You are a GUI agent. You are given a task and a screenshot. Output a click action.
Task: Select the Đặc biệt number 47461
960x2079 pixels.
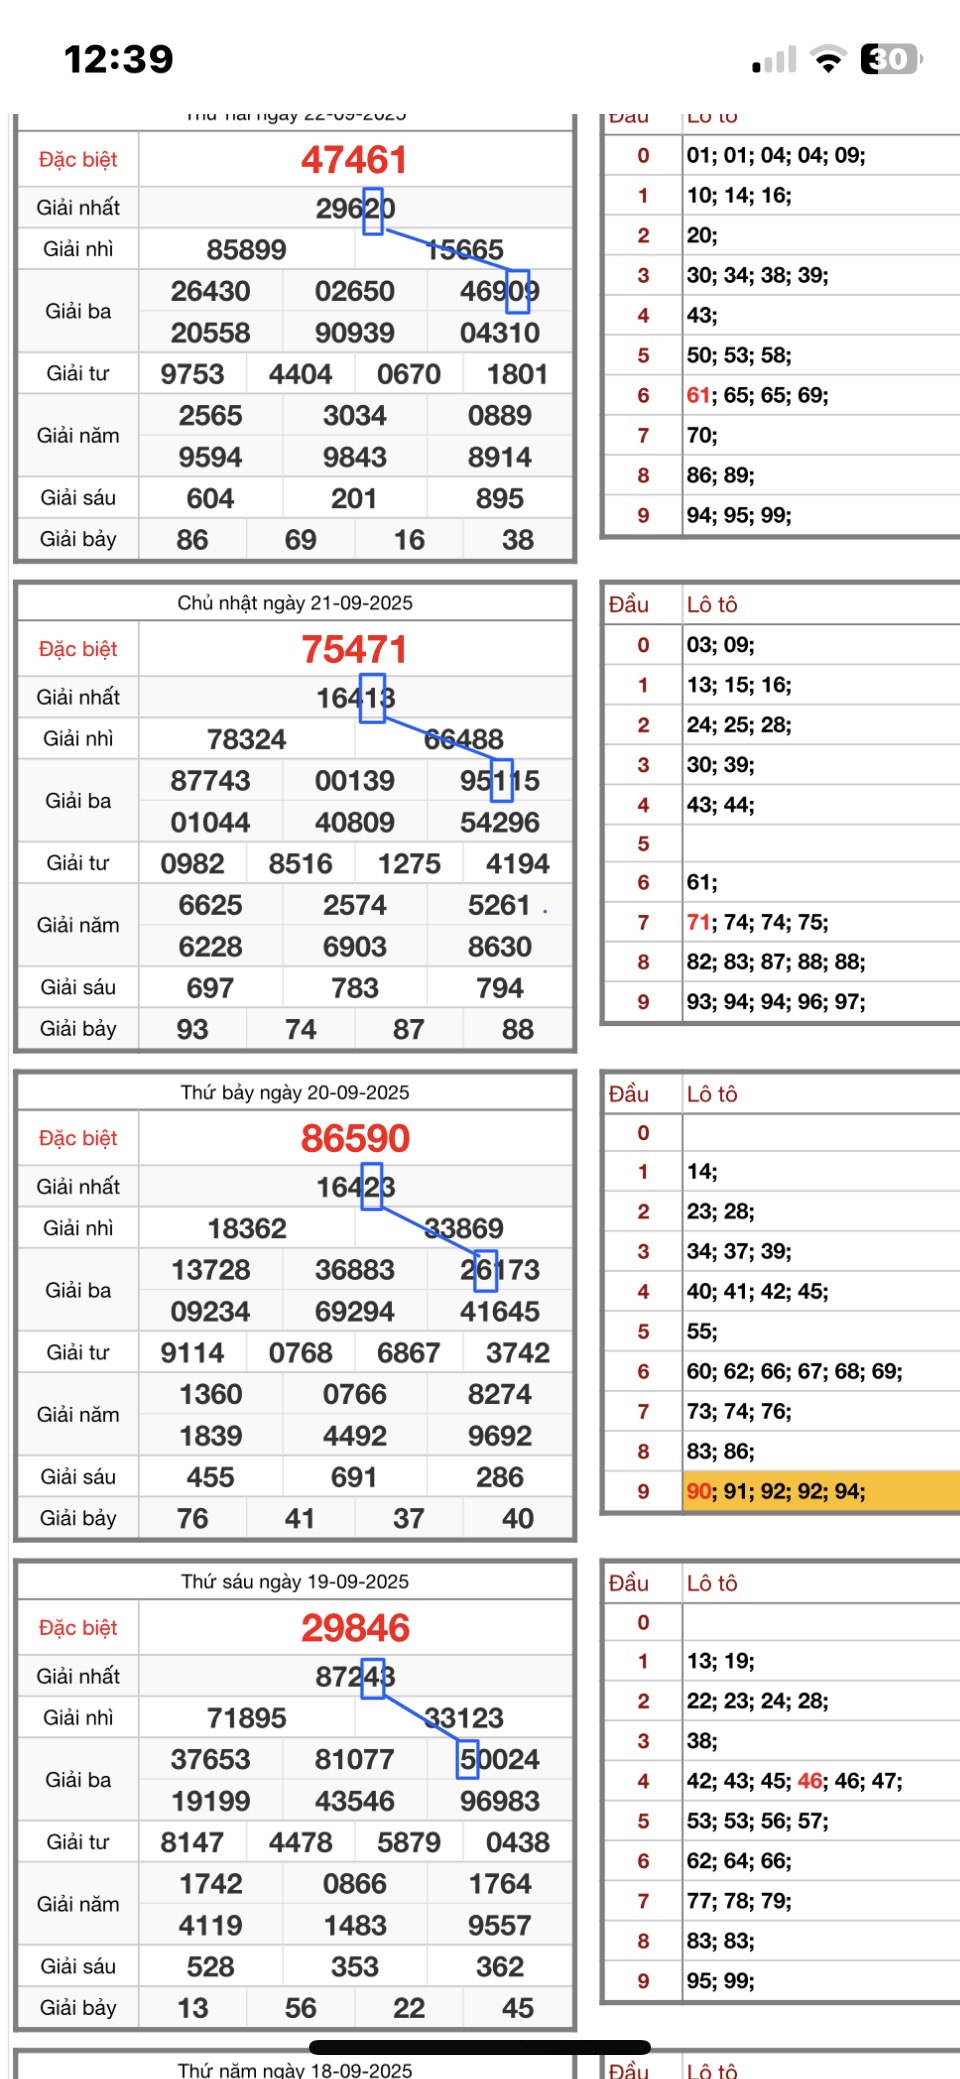coord(354,160)
